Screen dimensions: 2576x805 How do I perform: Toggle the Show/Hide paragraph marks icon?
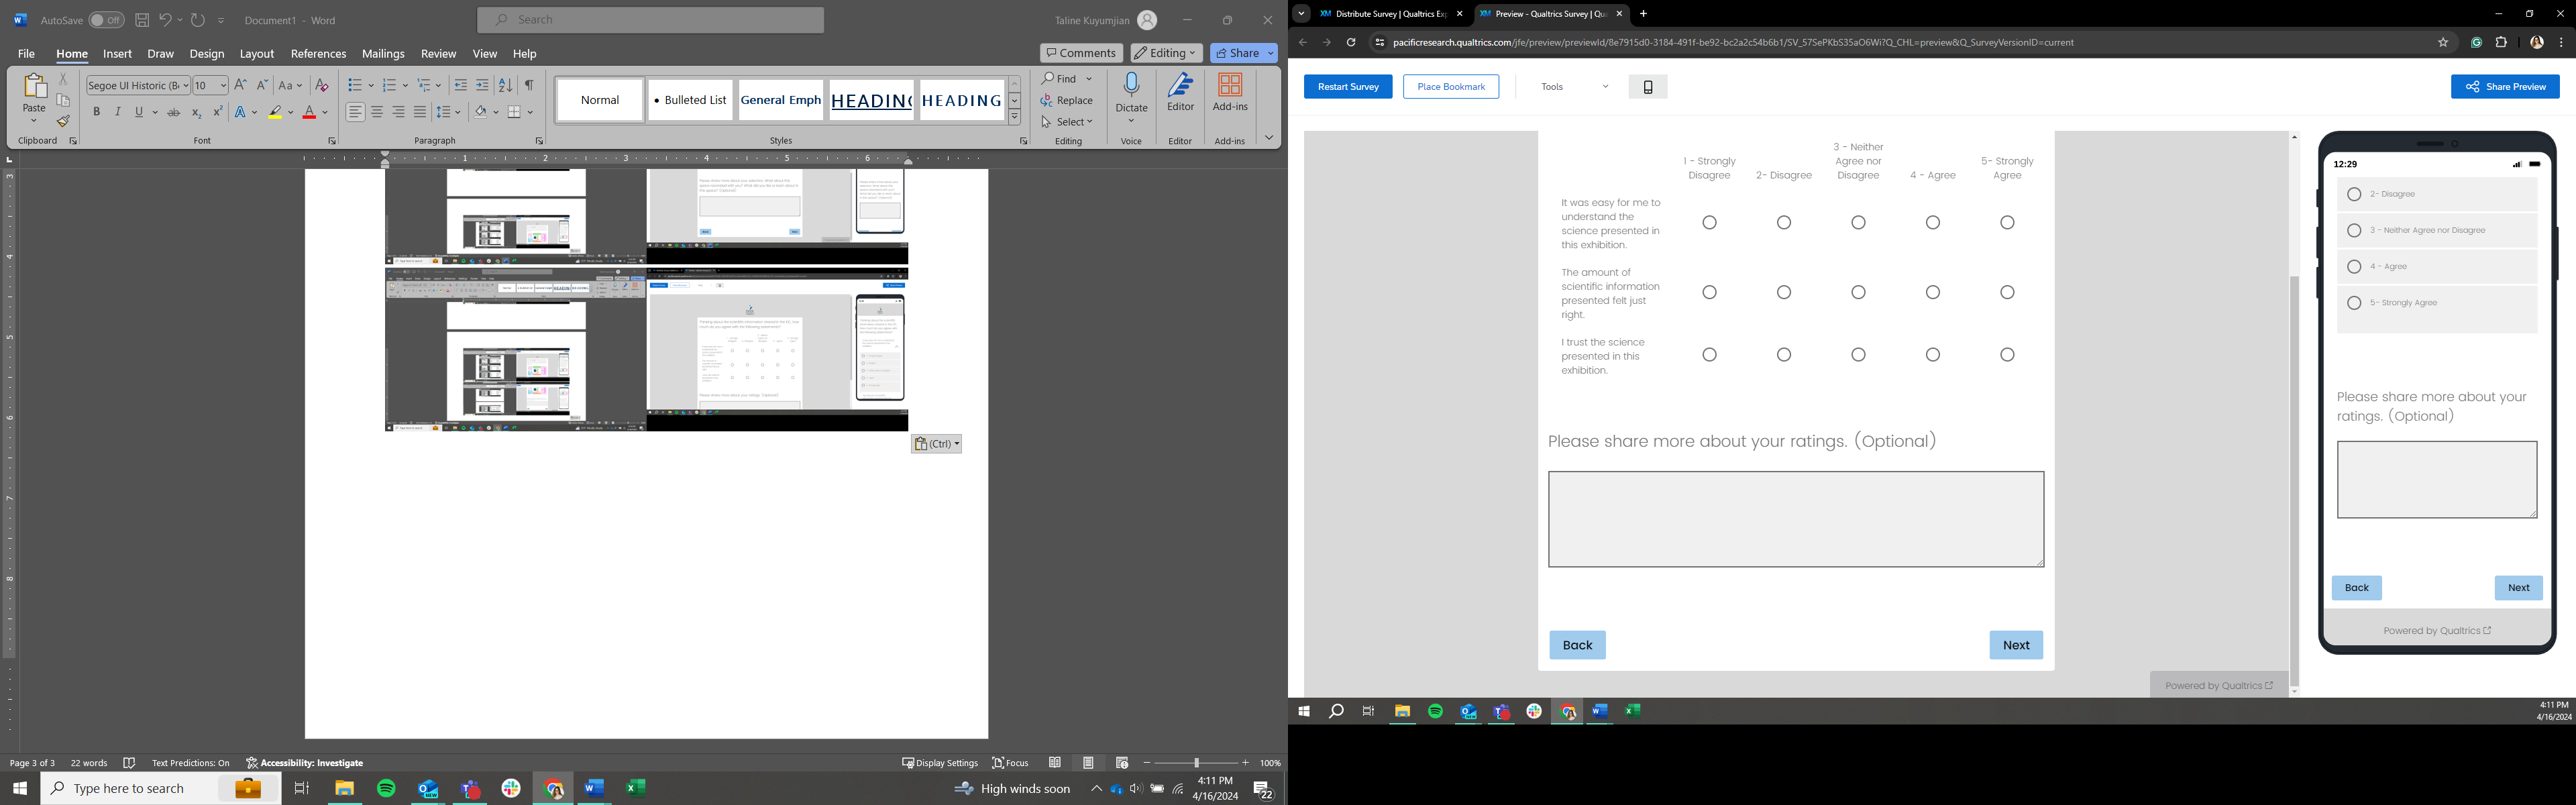tap(529, 85)
